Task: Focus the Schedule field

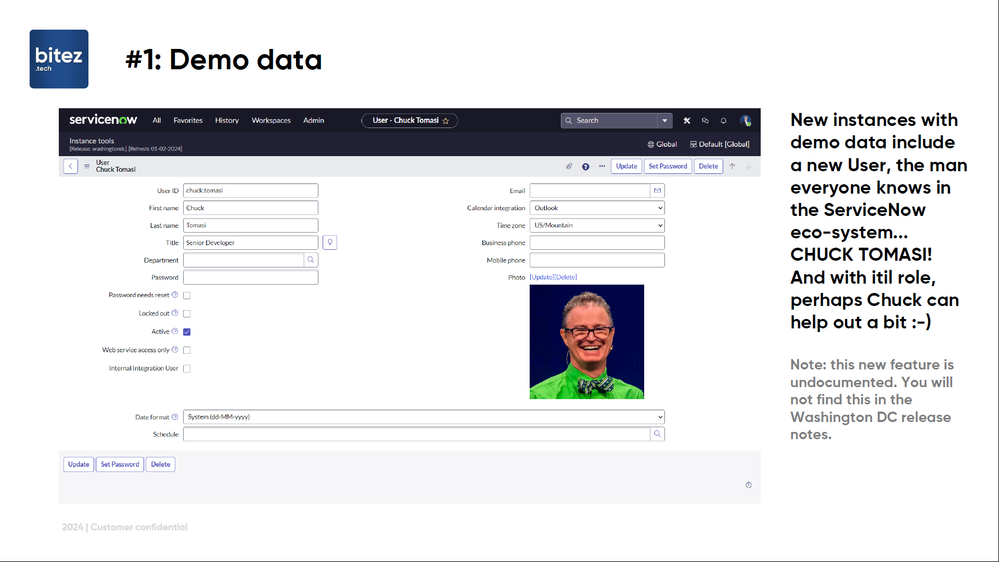Action: 417,434
